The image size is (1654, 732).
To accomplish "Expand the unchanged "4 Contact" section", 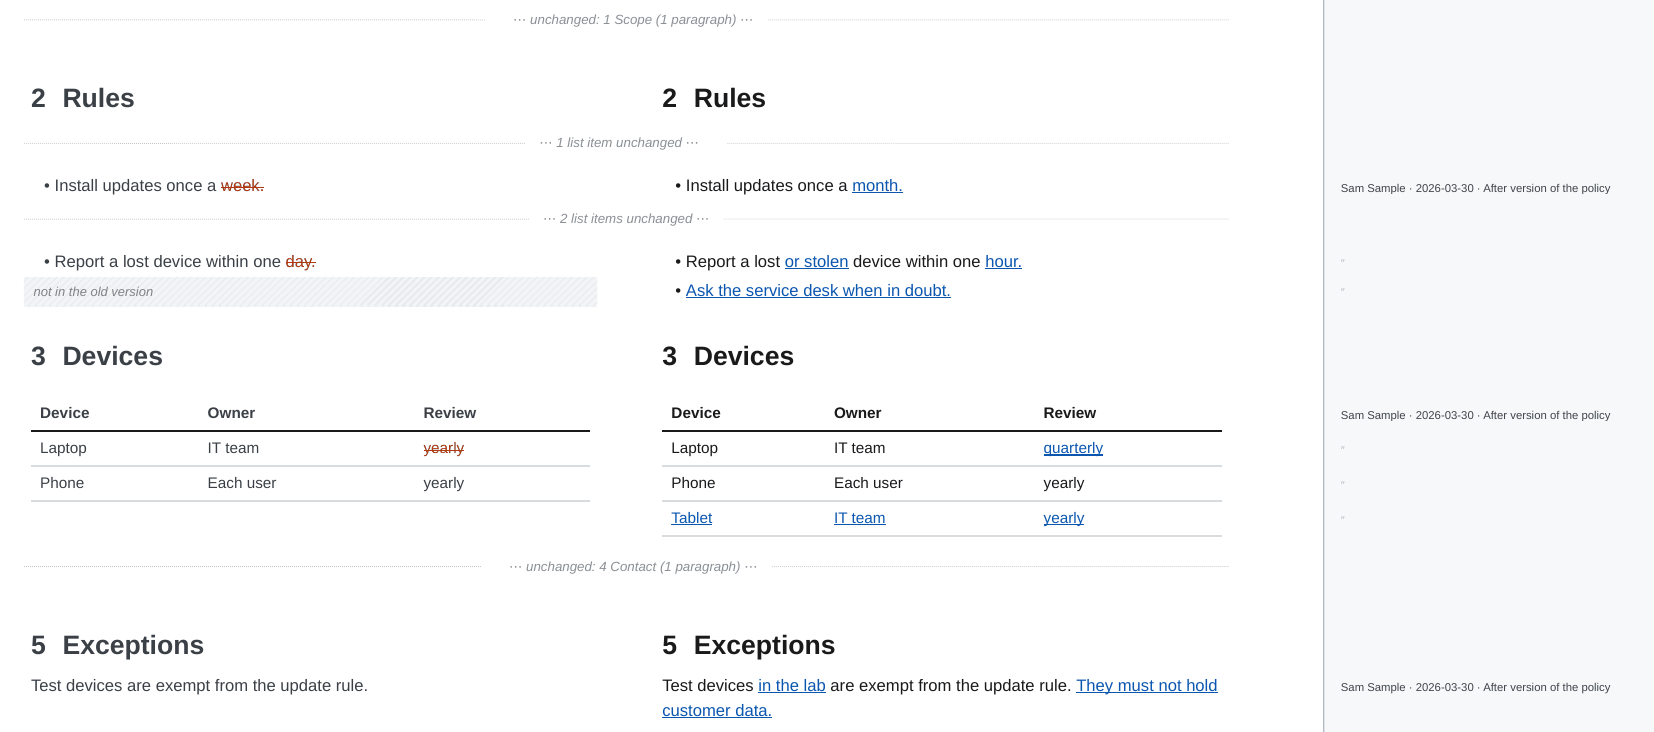I will pyautogui.click(x=633, y=566).
